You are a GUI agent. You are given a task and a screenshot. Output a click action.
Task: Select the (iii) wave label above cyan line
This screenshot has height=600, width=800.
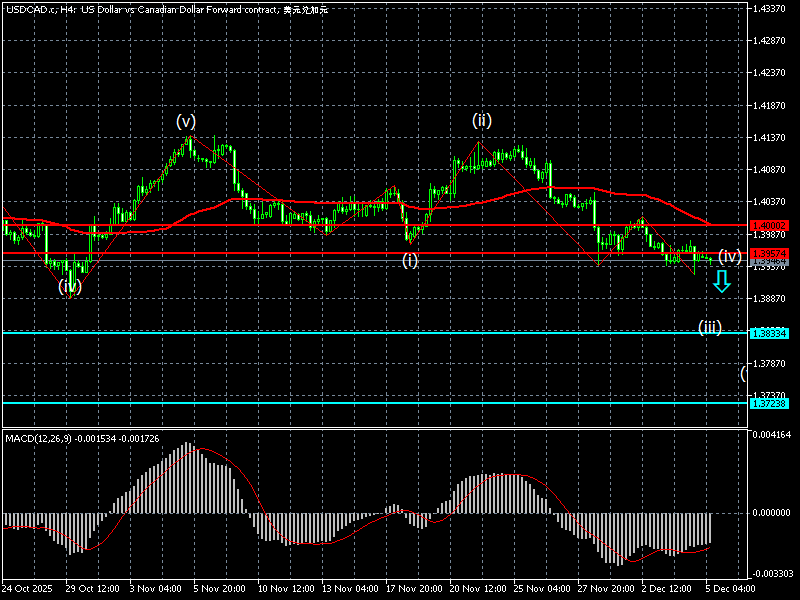click(710, 326)
